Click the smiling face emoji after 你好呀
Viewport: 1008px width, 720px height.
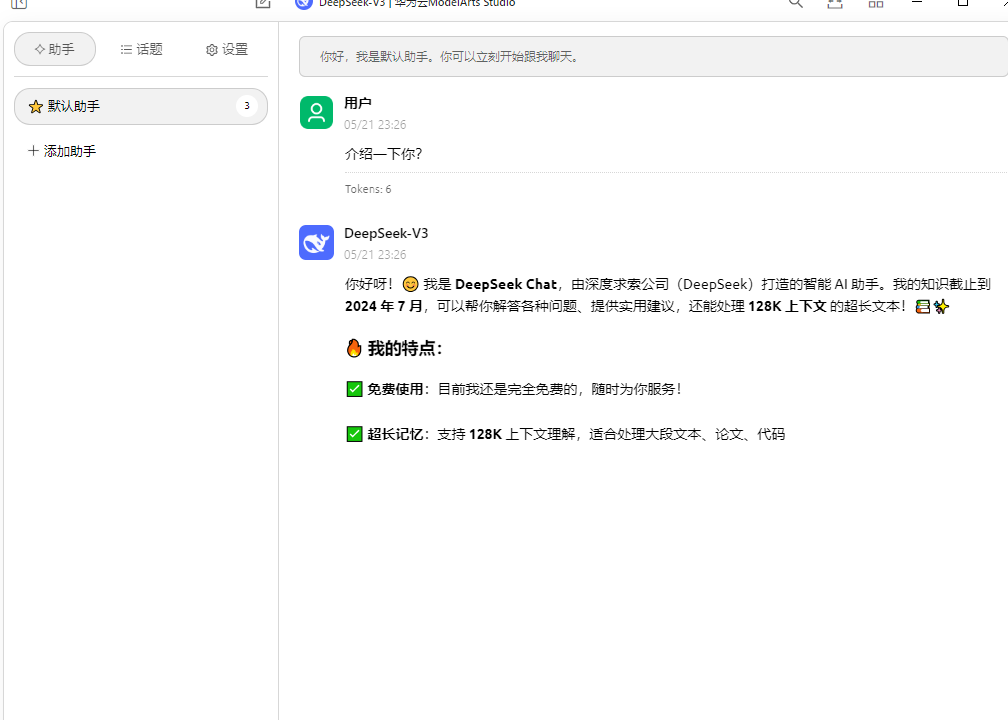410,284
